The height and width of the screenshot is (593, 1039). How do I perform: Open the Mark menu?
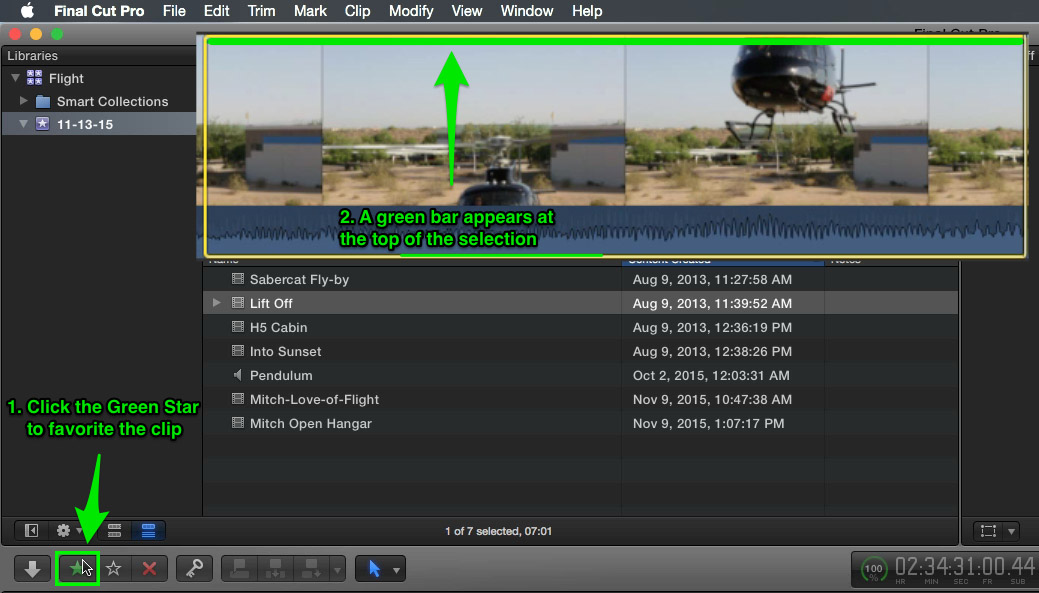pyautogui.click(x=311, y=11)
